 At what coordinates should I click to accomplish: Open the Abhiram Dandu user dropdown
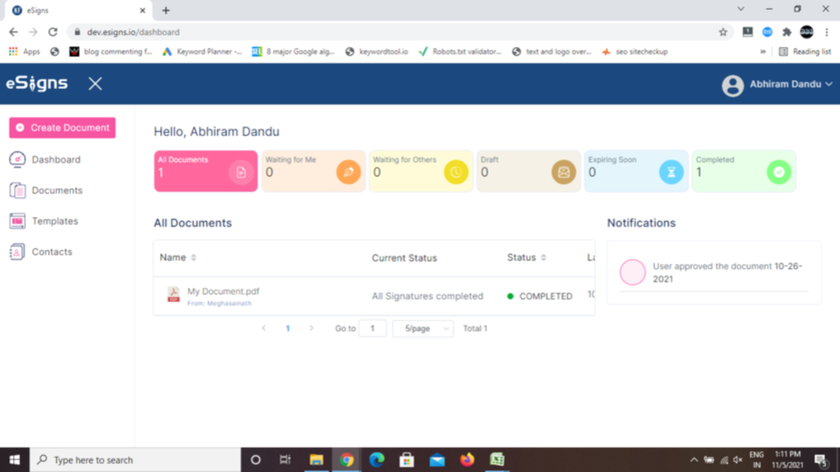(x=791, y=84)
